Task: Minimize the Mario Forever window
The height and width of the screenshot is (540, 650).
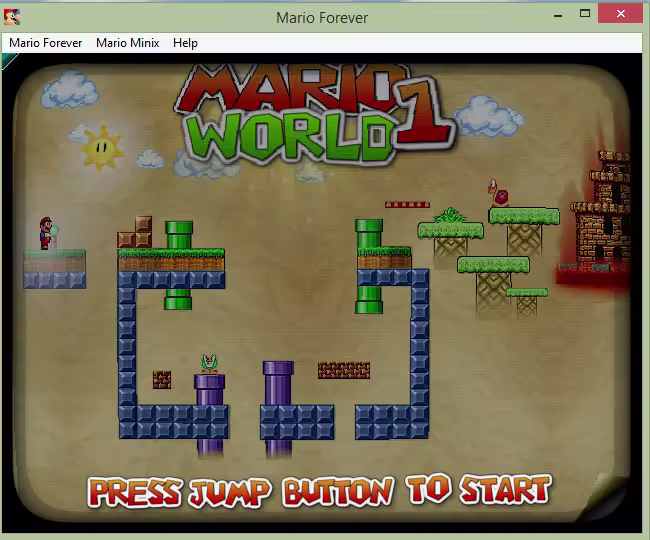Action: pyautogui.click(x=558, y=15)
